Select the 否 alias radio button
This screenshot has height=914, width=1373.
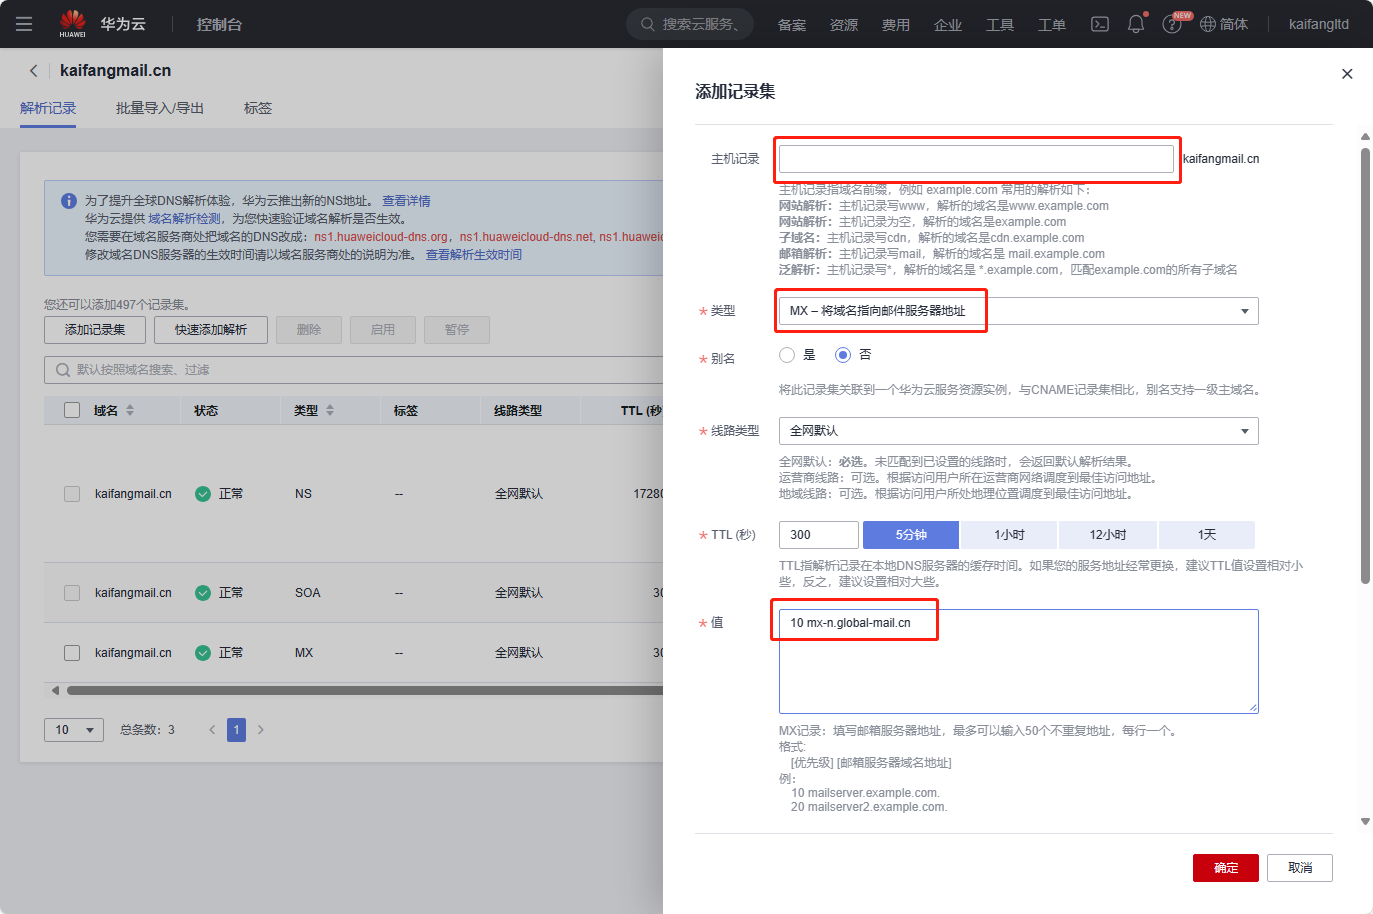(x=843, y=355)
